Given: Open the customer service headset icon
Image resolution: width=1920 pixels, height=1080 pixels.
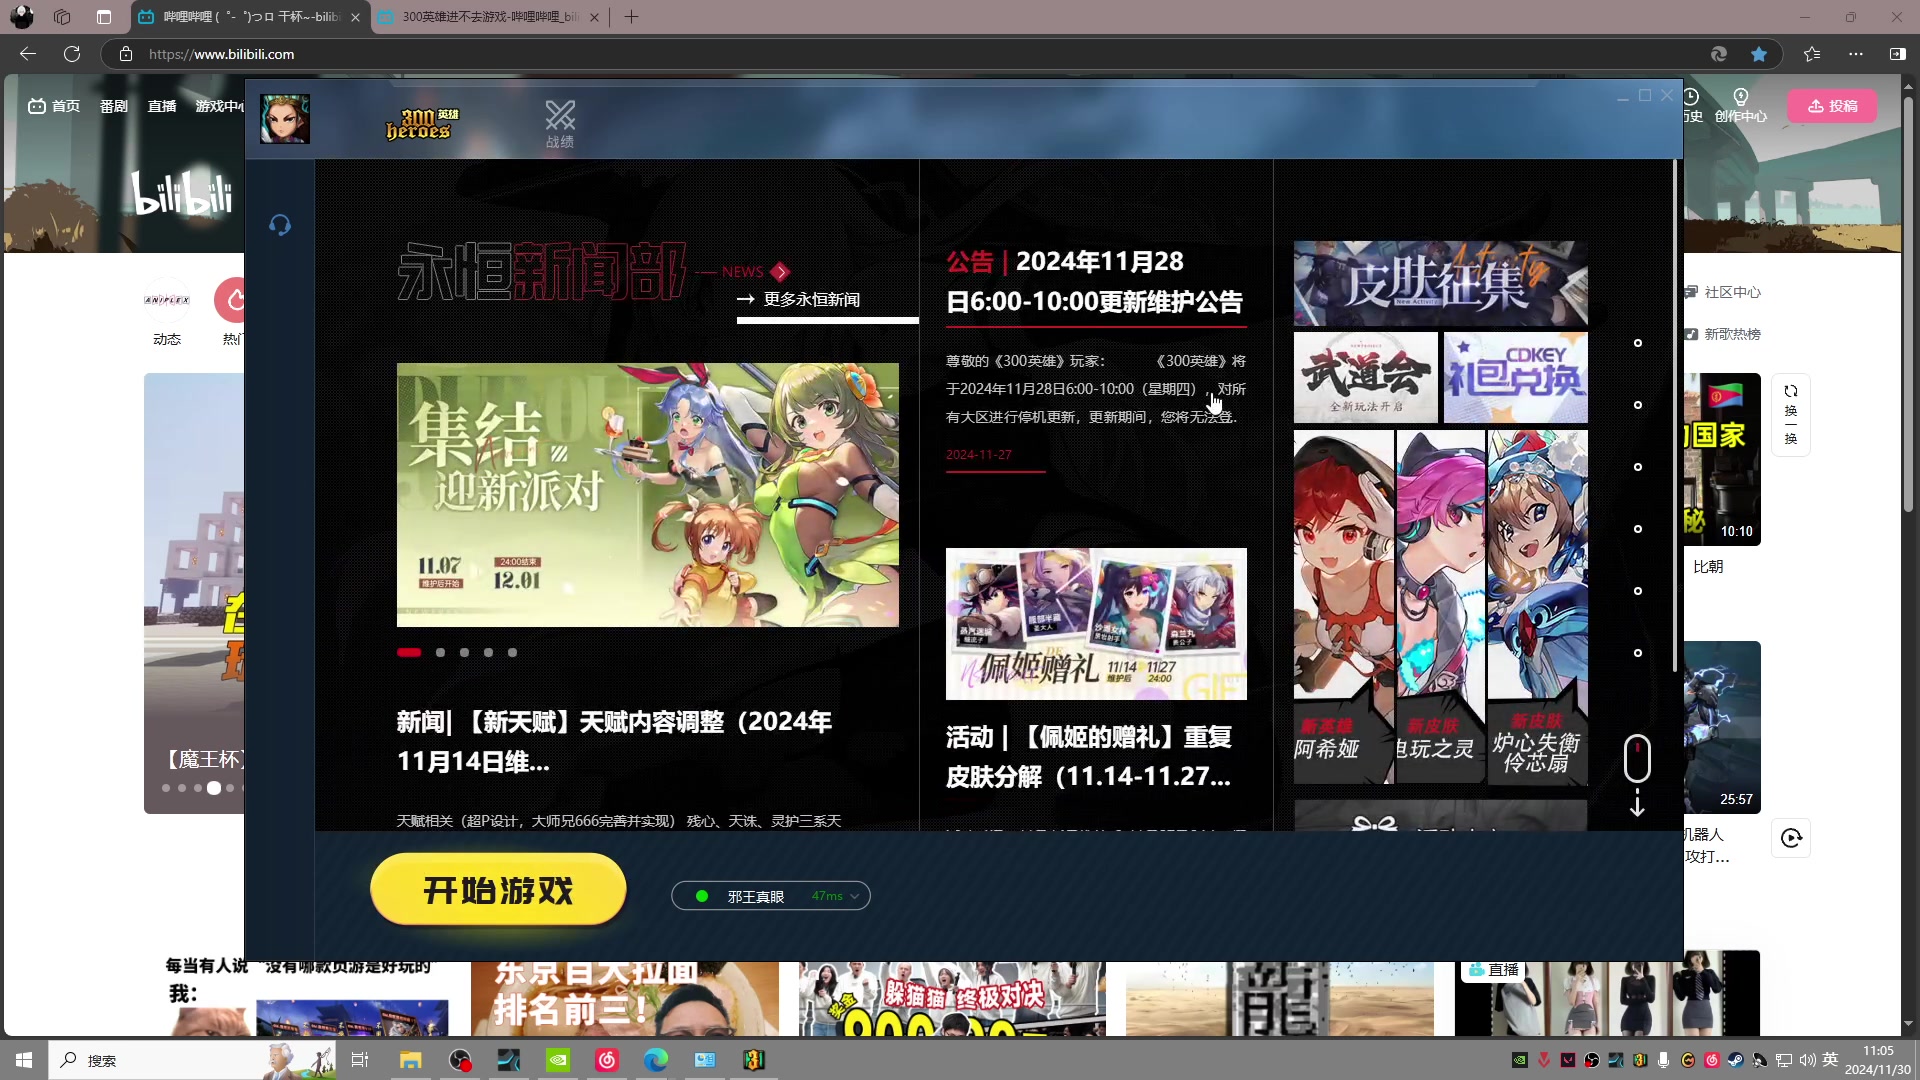Looking at the screenshot, I should click(x=280, y=225).
